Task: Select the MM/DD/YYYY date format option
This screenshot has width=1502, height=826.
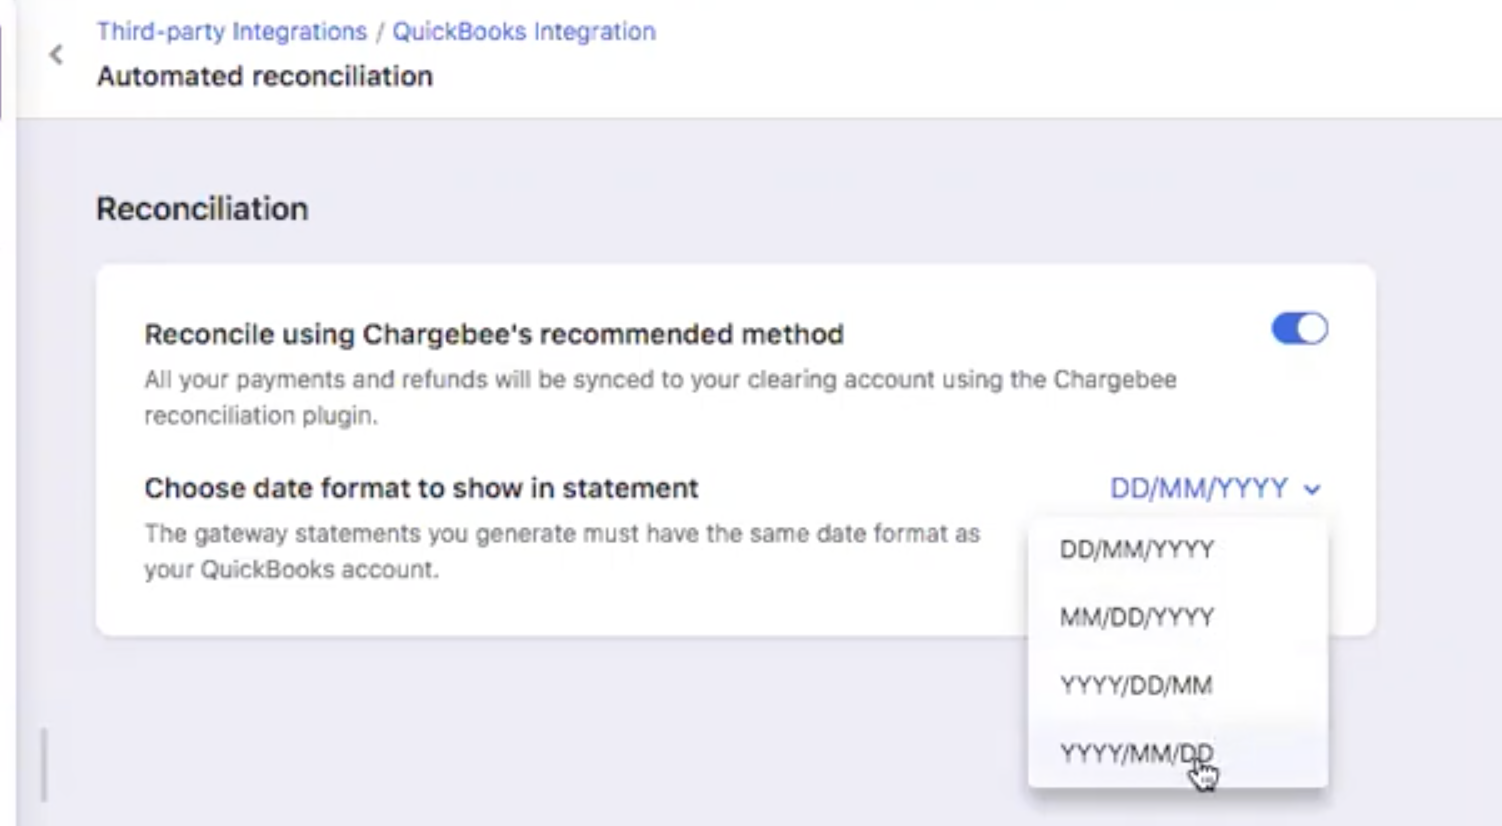Action: [1137, 617]
